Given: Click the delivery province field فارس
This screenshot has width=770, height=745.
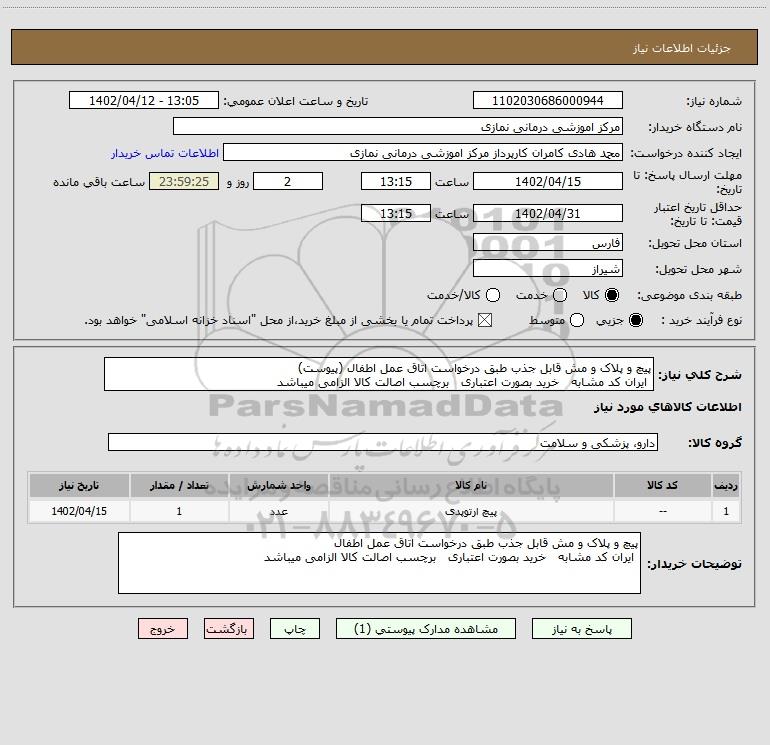Looking at the screenshot, I should (x=548, y=243).
